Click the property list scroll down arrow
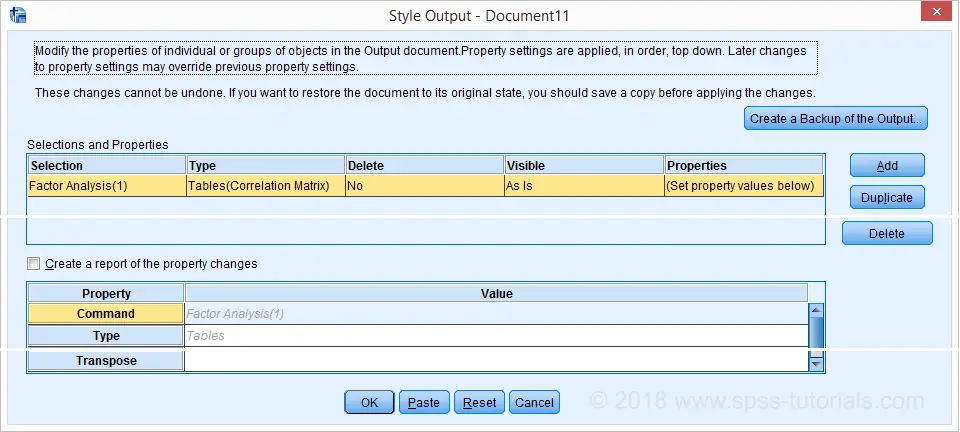 pos(816,364)
